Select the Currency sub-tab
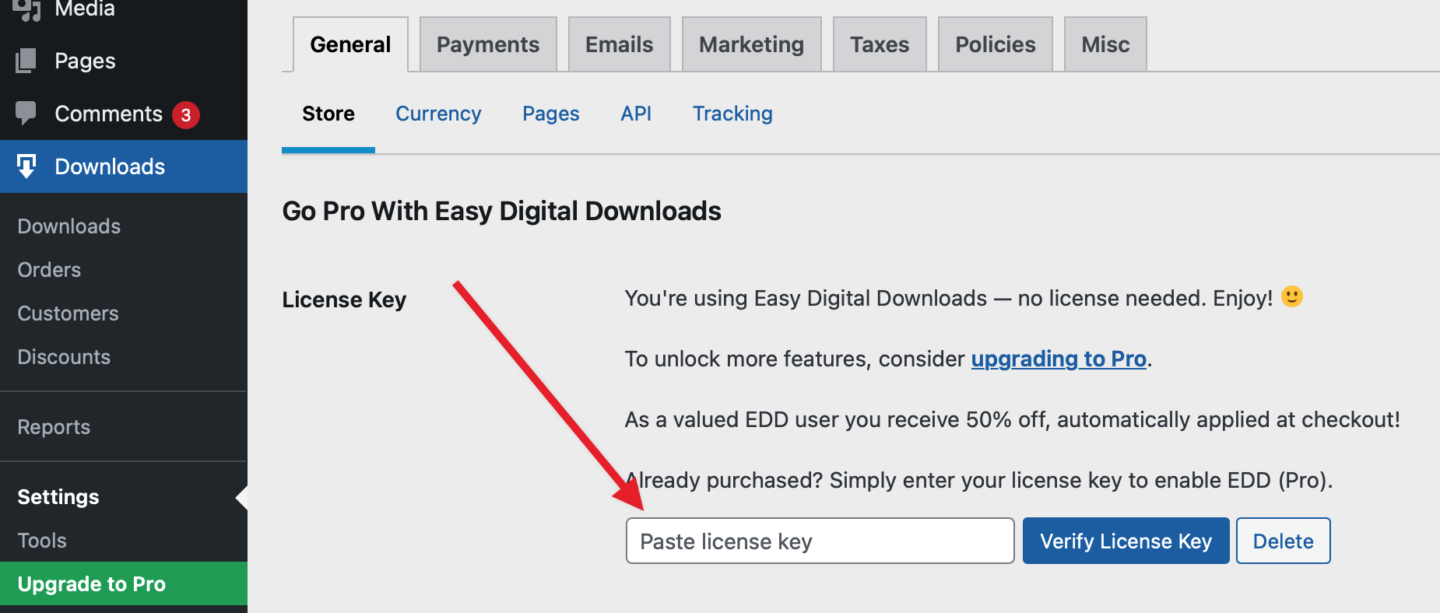This screenshot has width=1440, height=613. pos(438,113)
